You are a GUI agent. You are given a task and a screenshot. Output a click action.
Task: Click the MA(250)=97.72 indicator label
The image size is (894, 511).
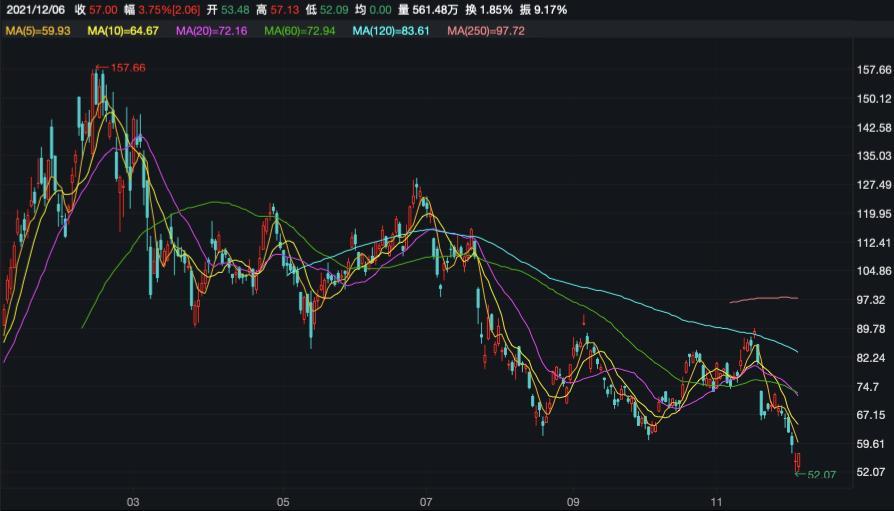coord(486,31)
